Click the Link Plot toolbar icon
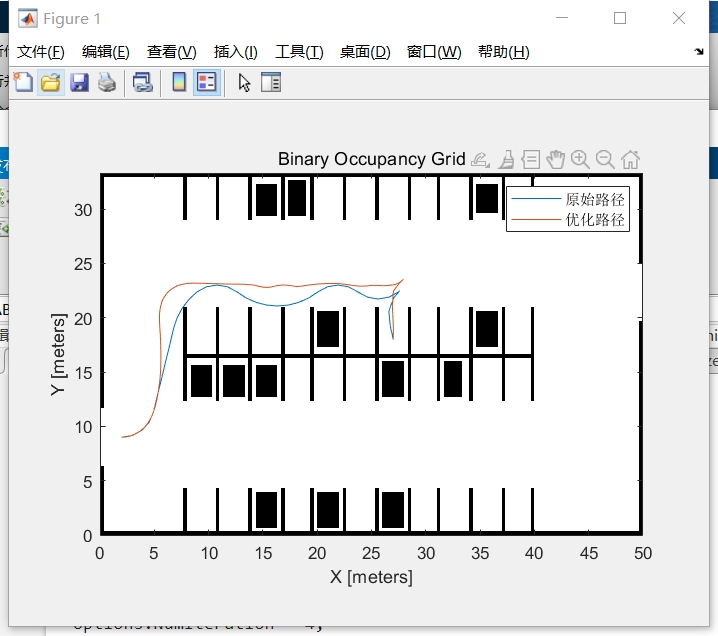This screenshot has height=636, width=718. click(142, 83)
